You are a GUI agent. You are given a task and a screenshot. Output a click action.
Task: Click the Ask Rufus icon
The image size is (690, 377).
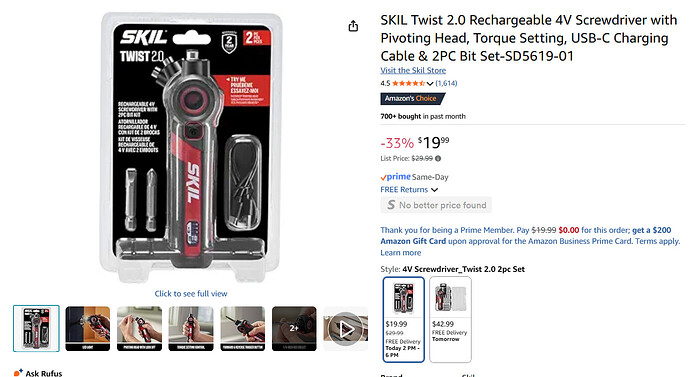[x=18, y=373]
